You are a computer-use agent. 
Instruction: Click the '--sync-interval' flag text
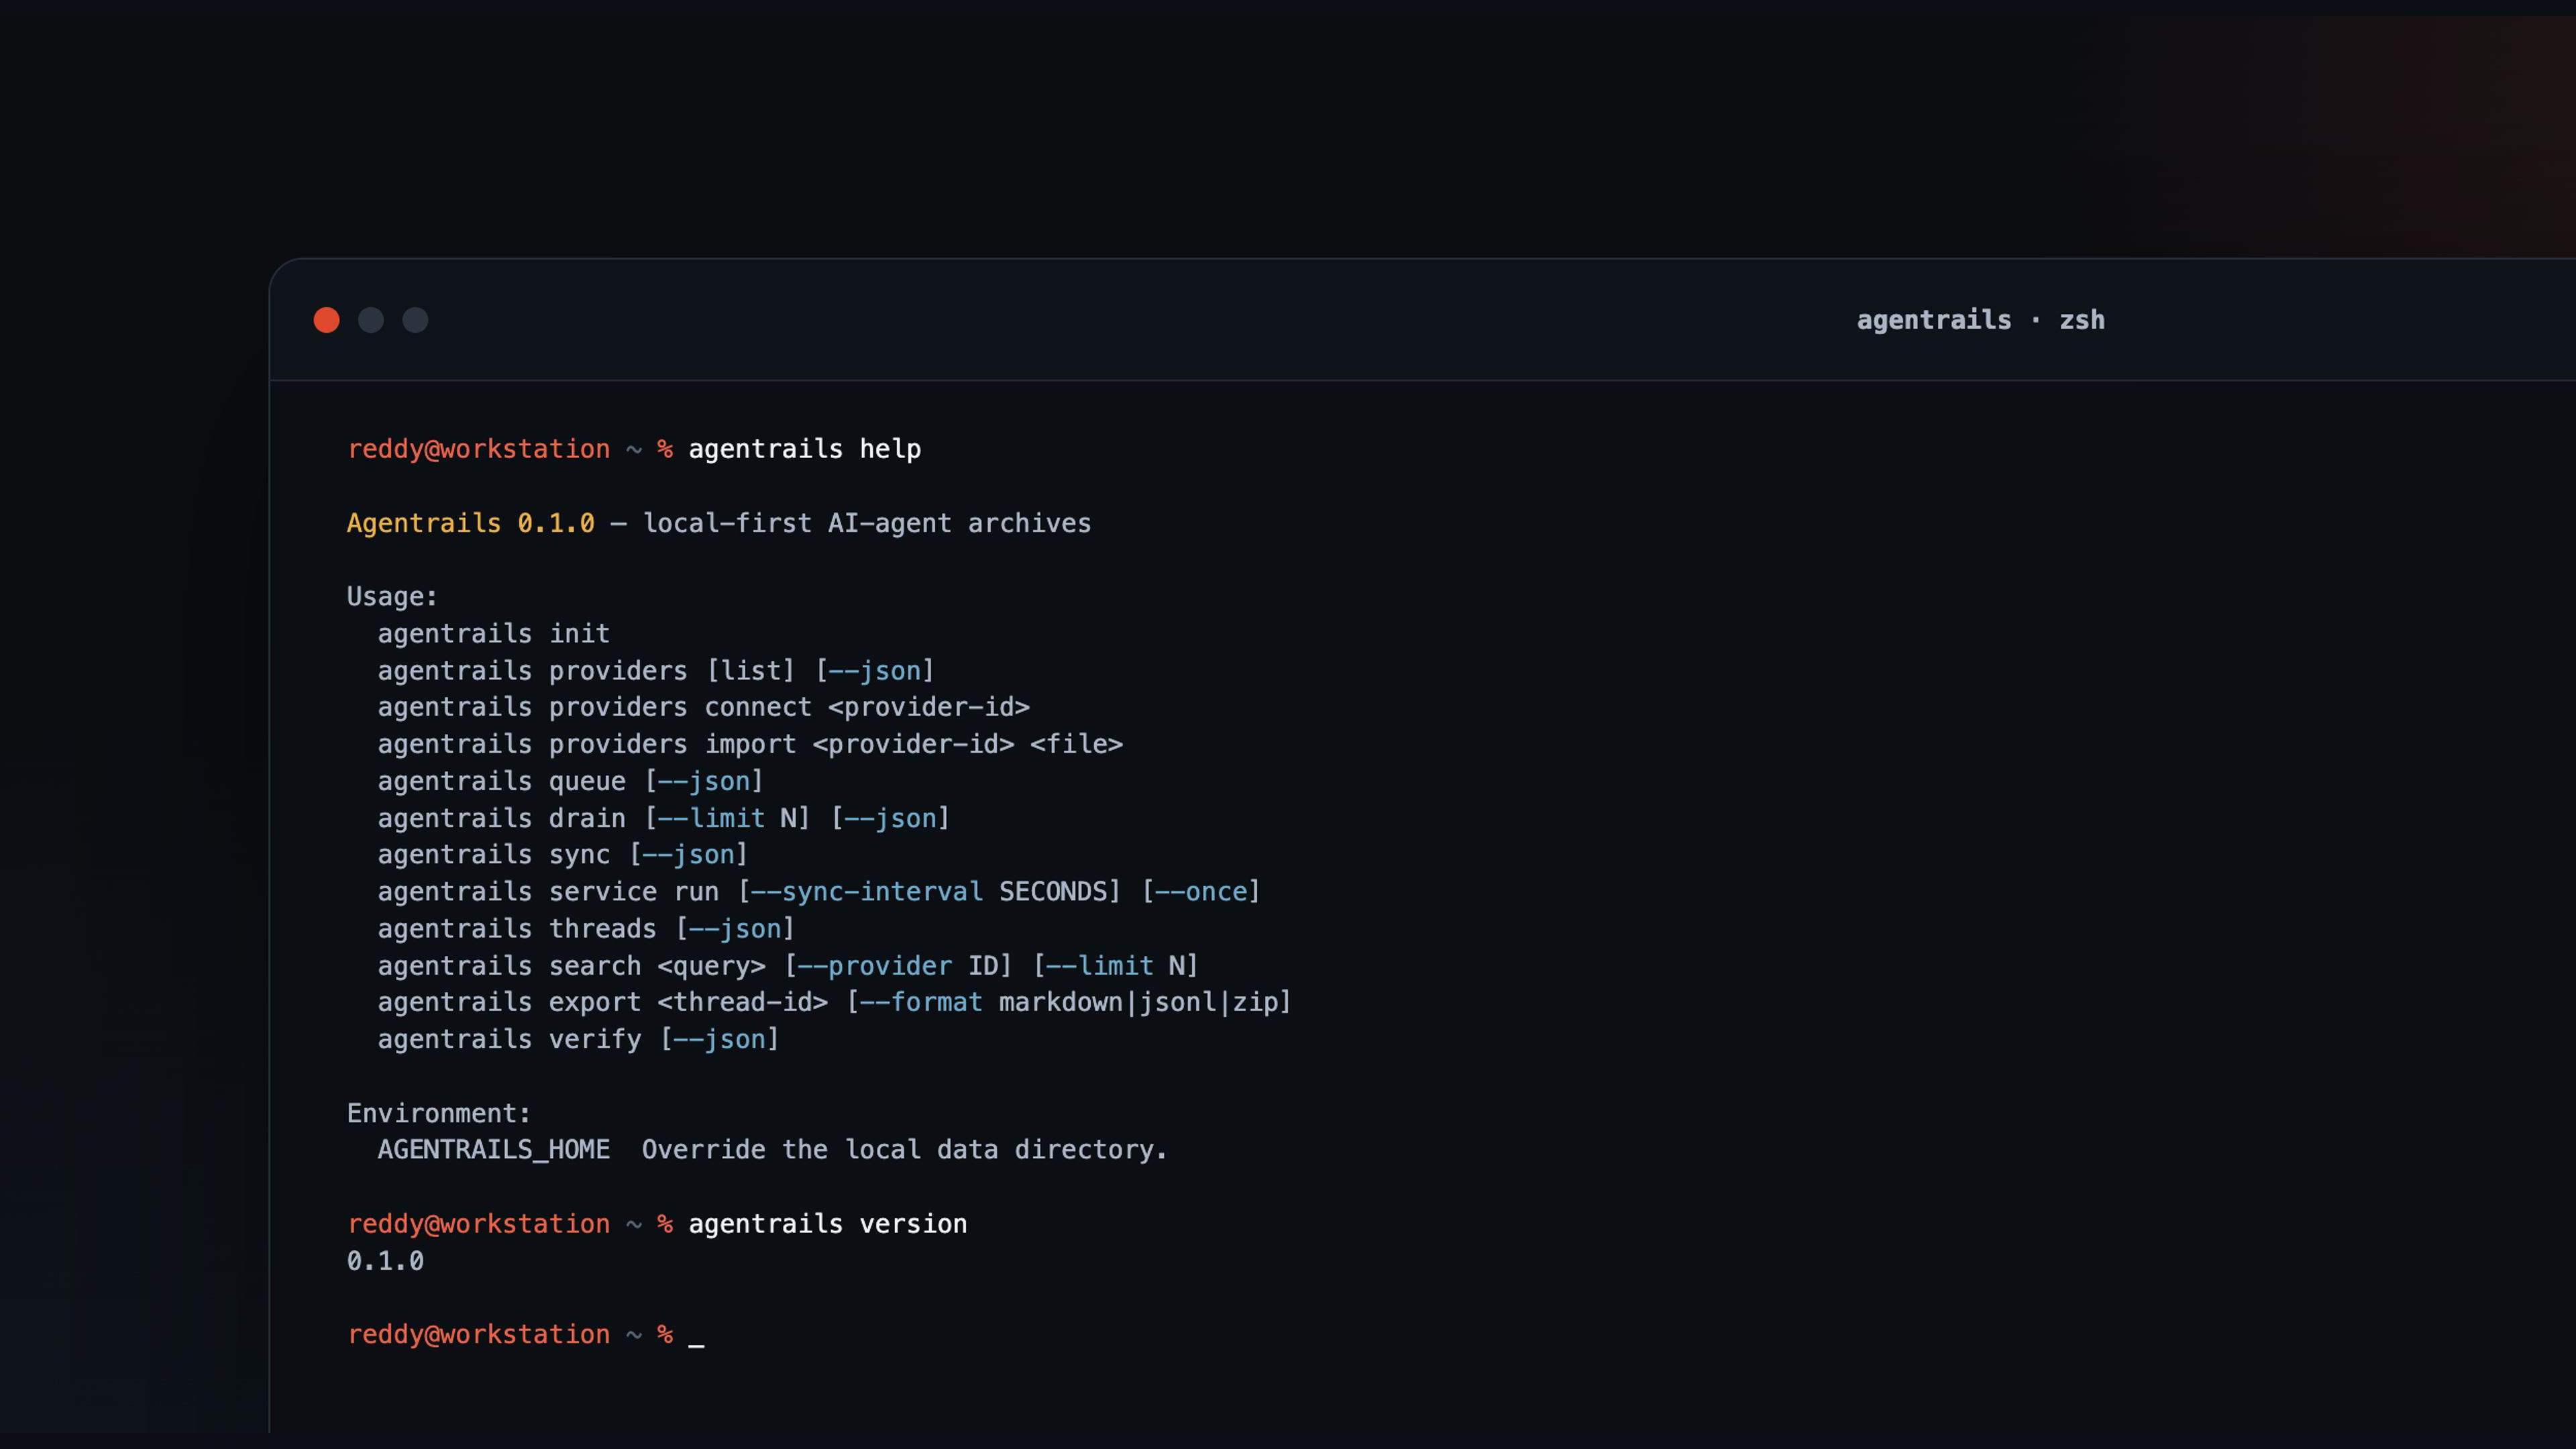click(x=867, y=892)
